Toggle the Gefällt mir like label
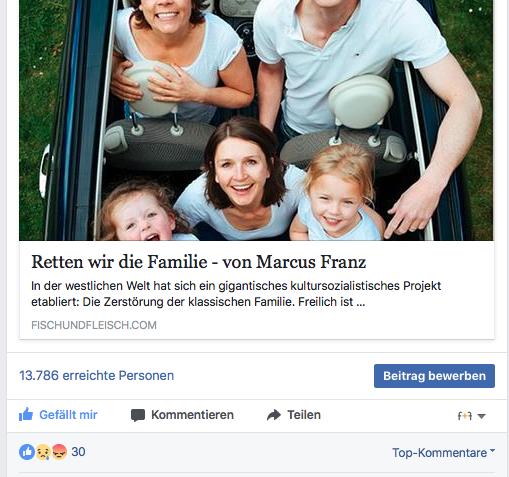Screen dimensions: 509x477 [x=68, y=415]
